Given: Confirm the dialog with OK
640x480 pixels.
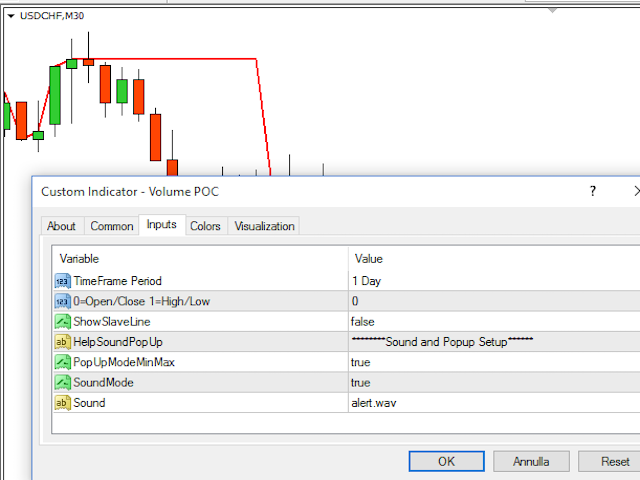Looking at the screenshot, I should 447,461.
